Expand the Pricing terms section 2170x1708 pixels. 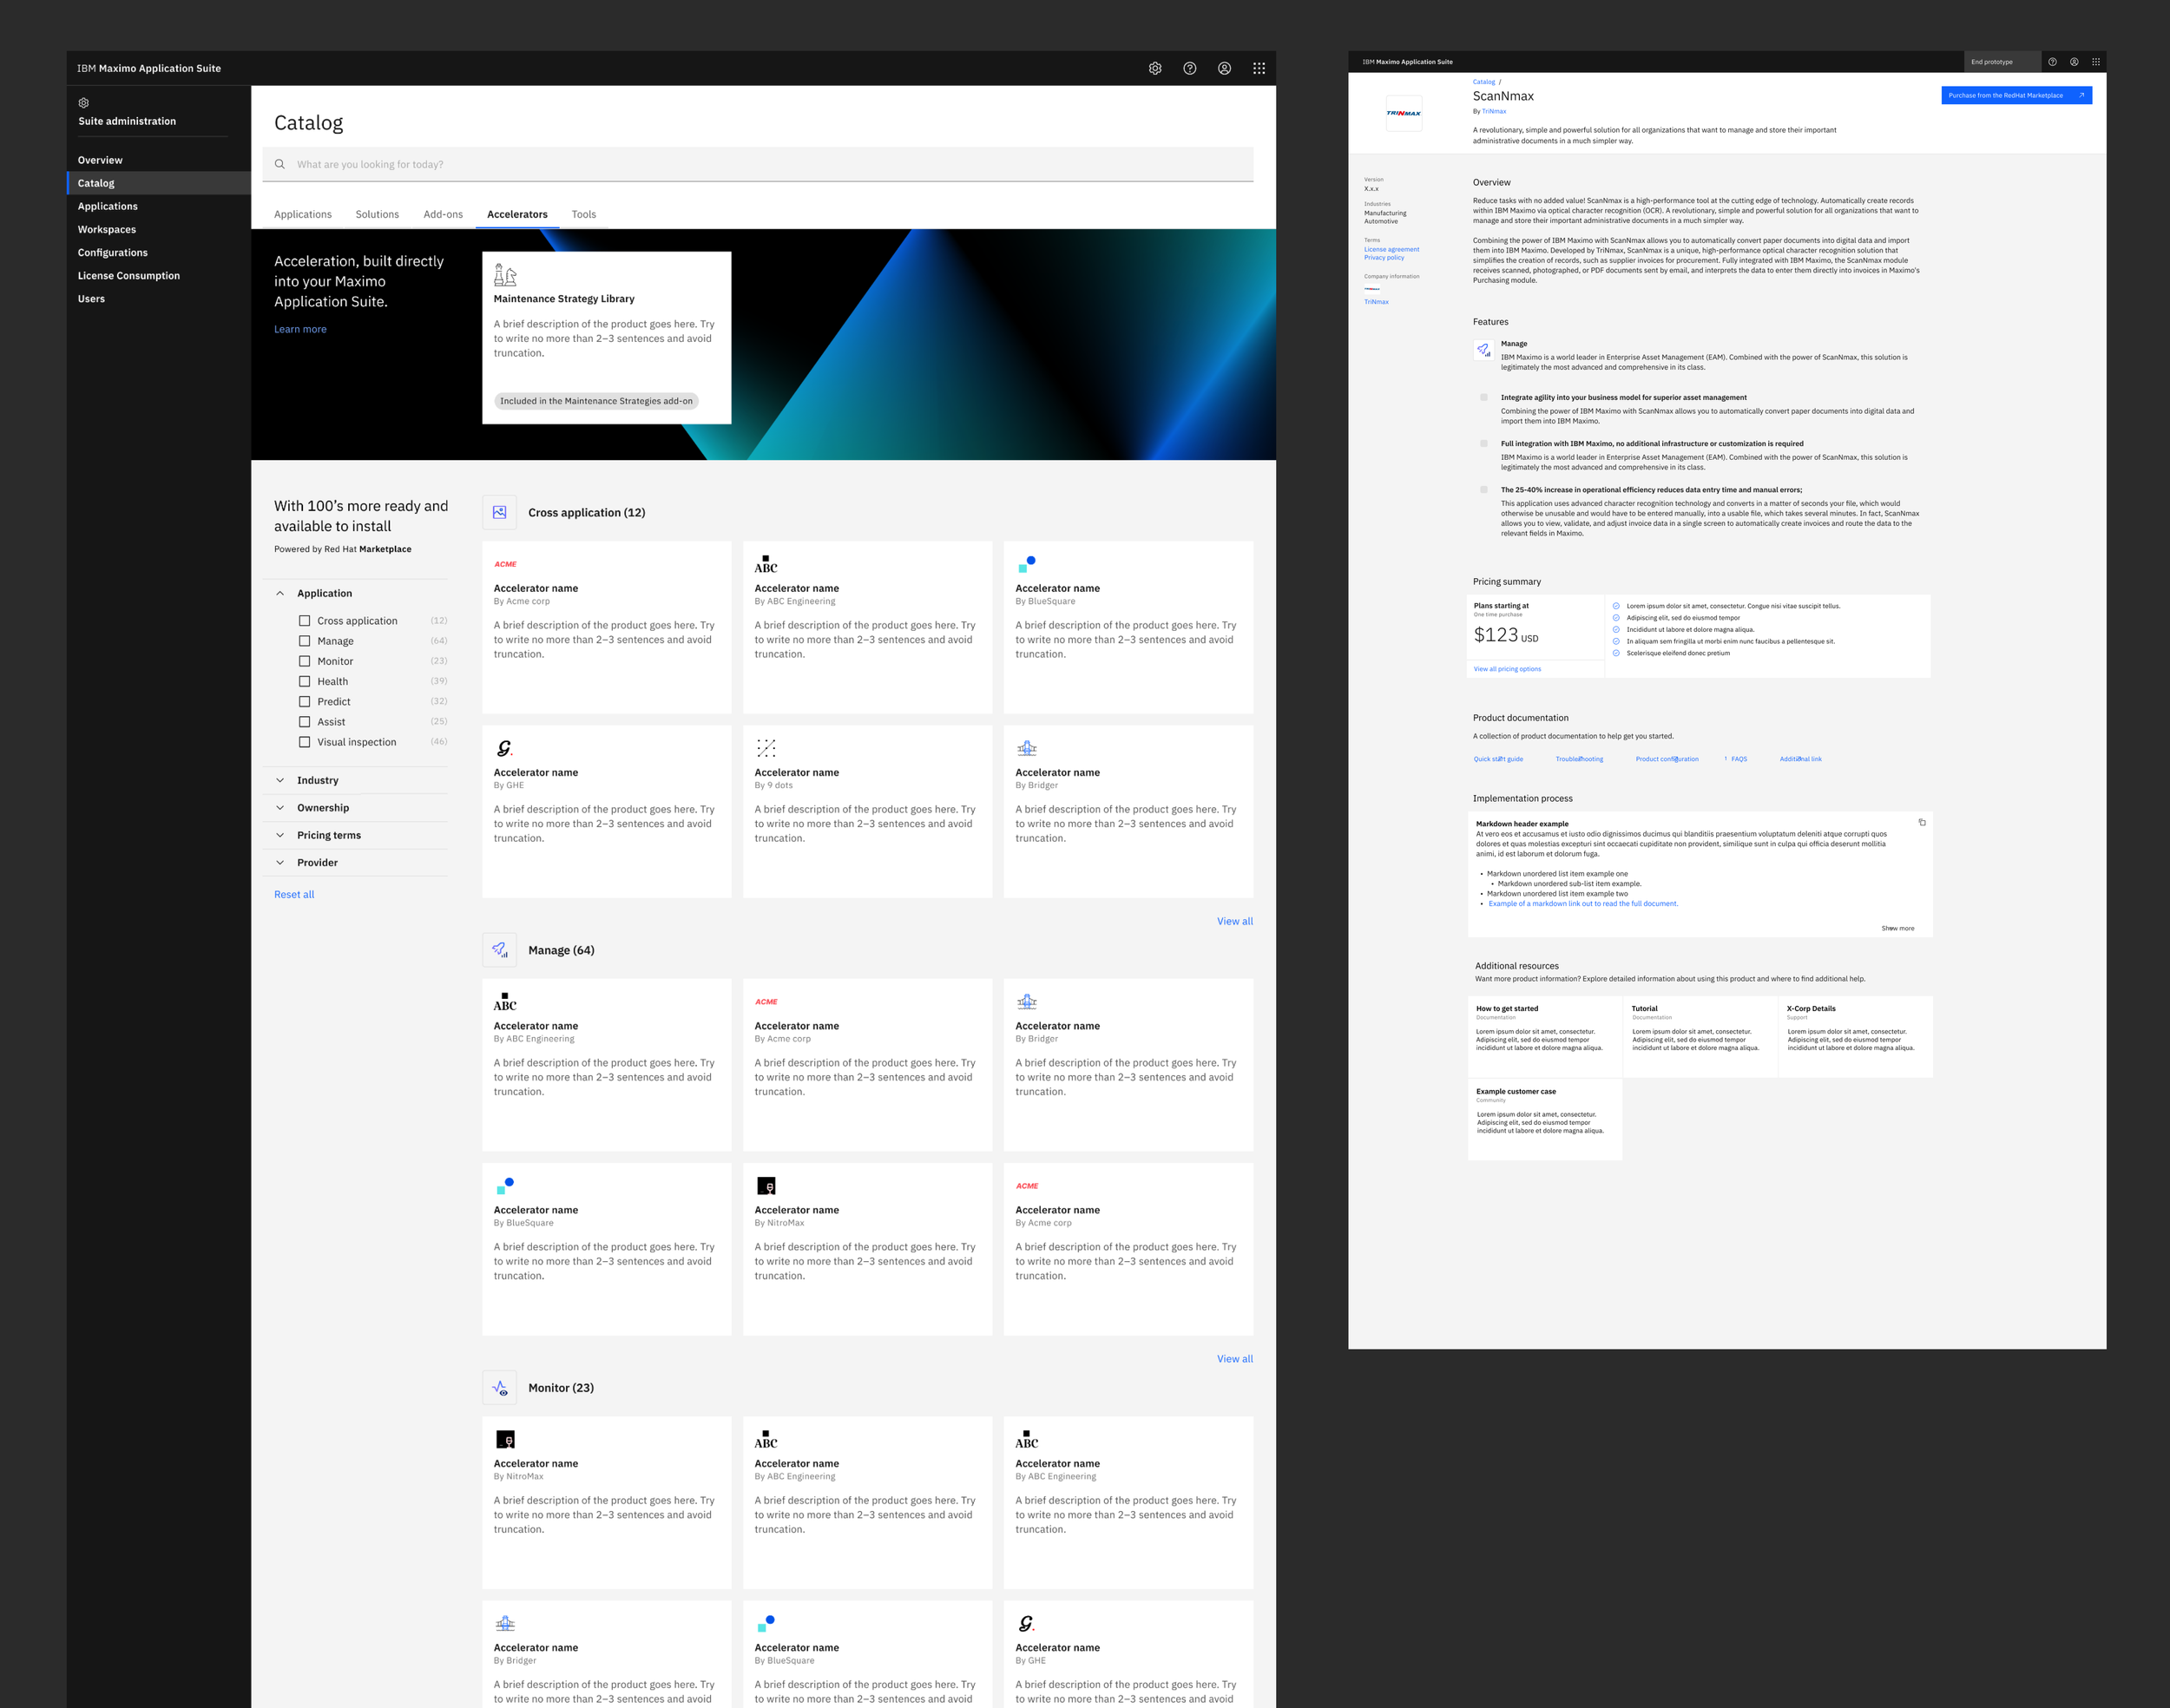(280, 835)
